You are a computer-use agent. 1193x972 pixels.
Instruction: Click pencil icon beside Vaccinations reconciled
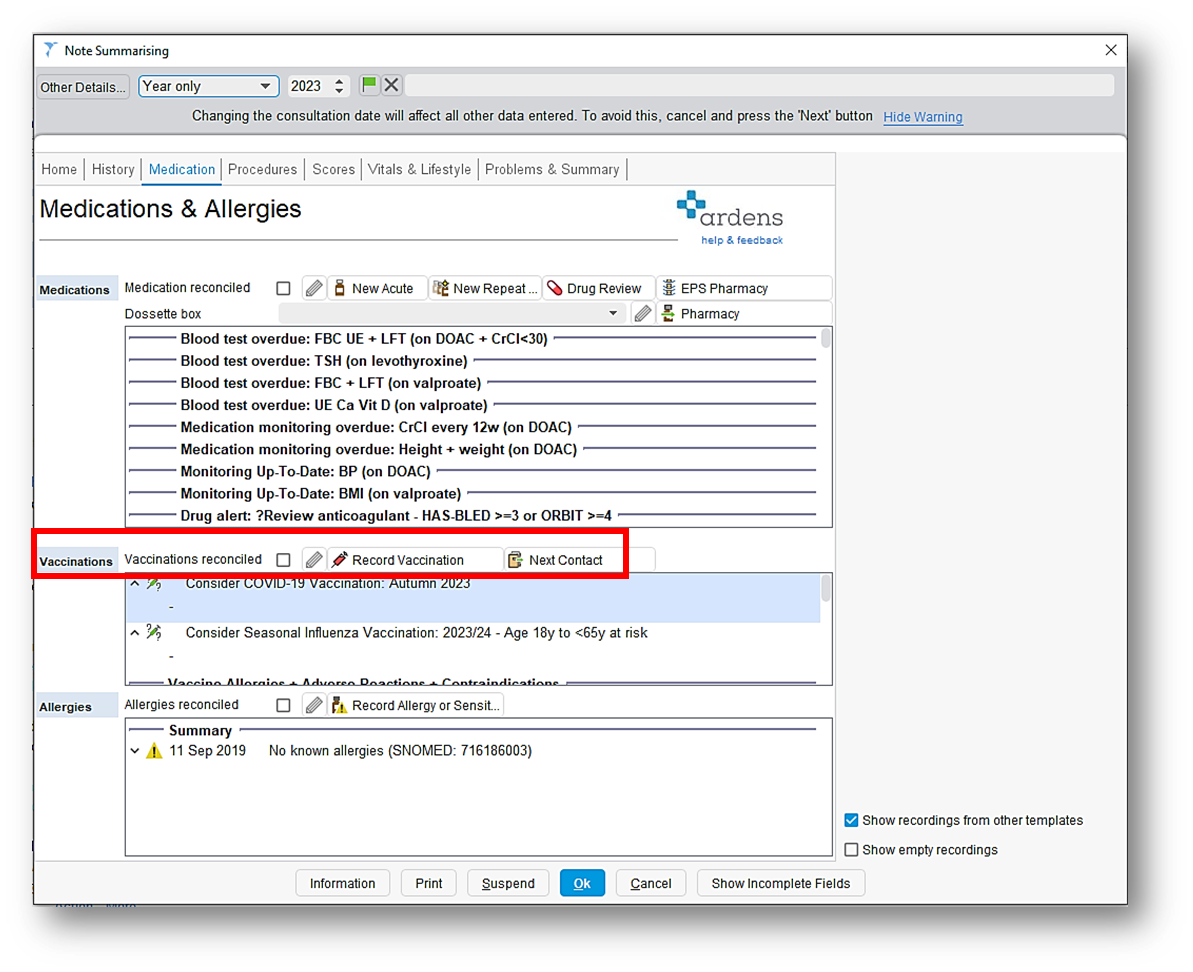[x=313, y=560]
